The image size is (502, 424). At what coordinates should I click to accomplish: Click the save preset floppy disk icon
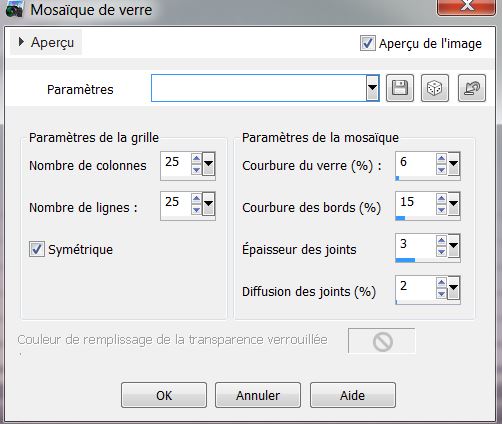click(x=400, y=88)
